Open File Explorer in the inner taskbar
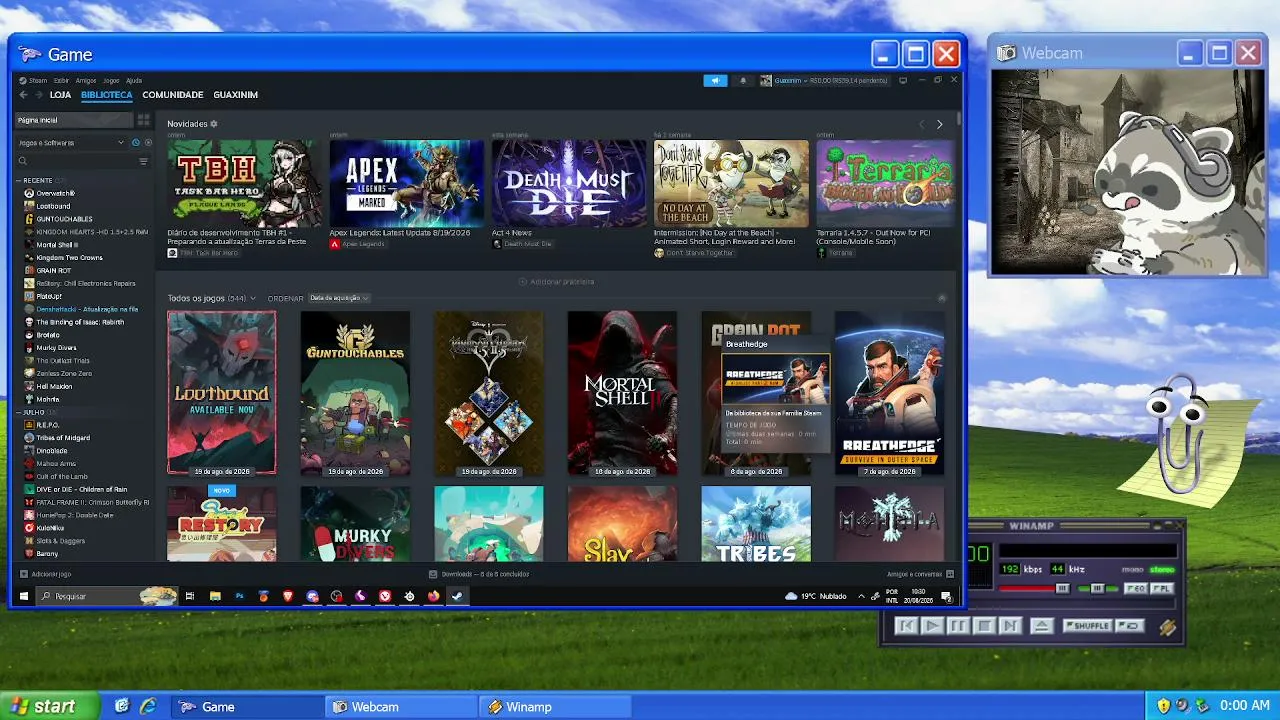1280x720 pixels. [215, 596]
